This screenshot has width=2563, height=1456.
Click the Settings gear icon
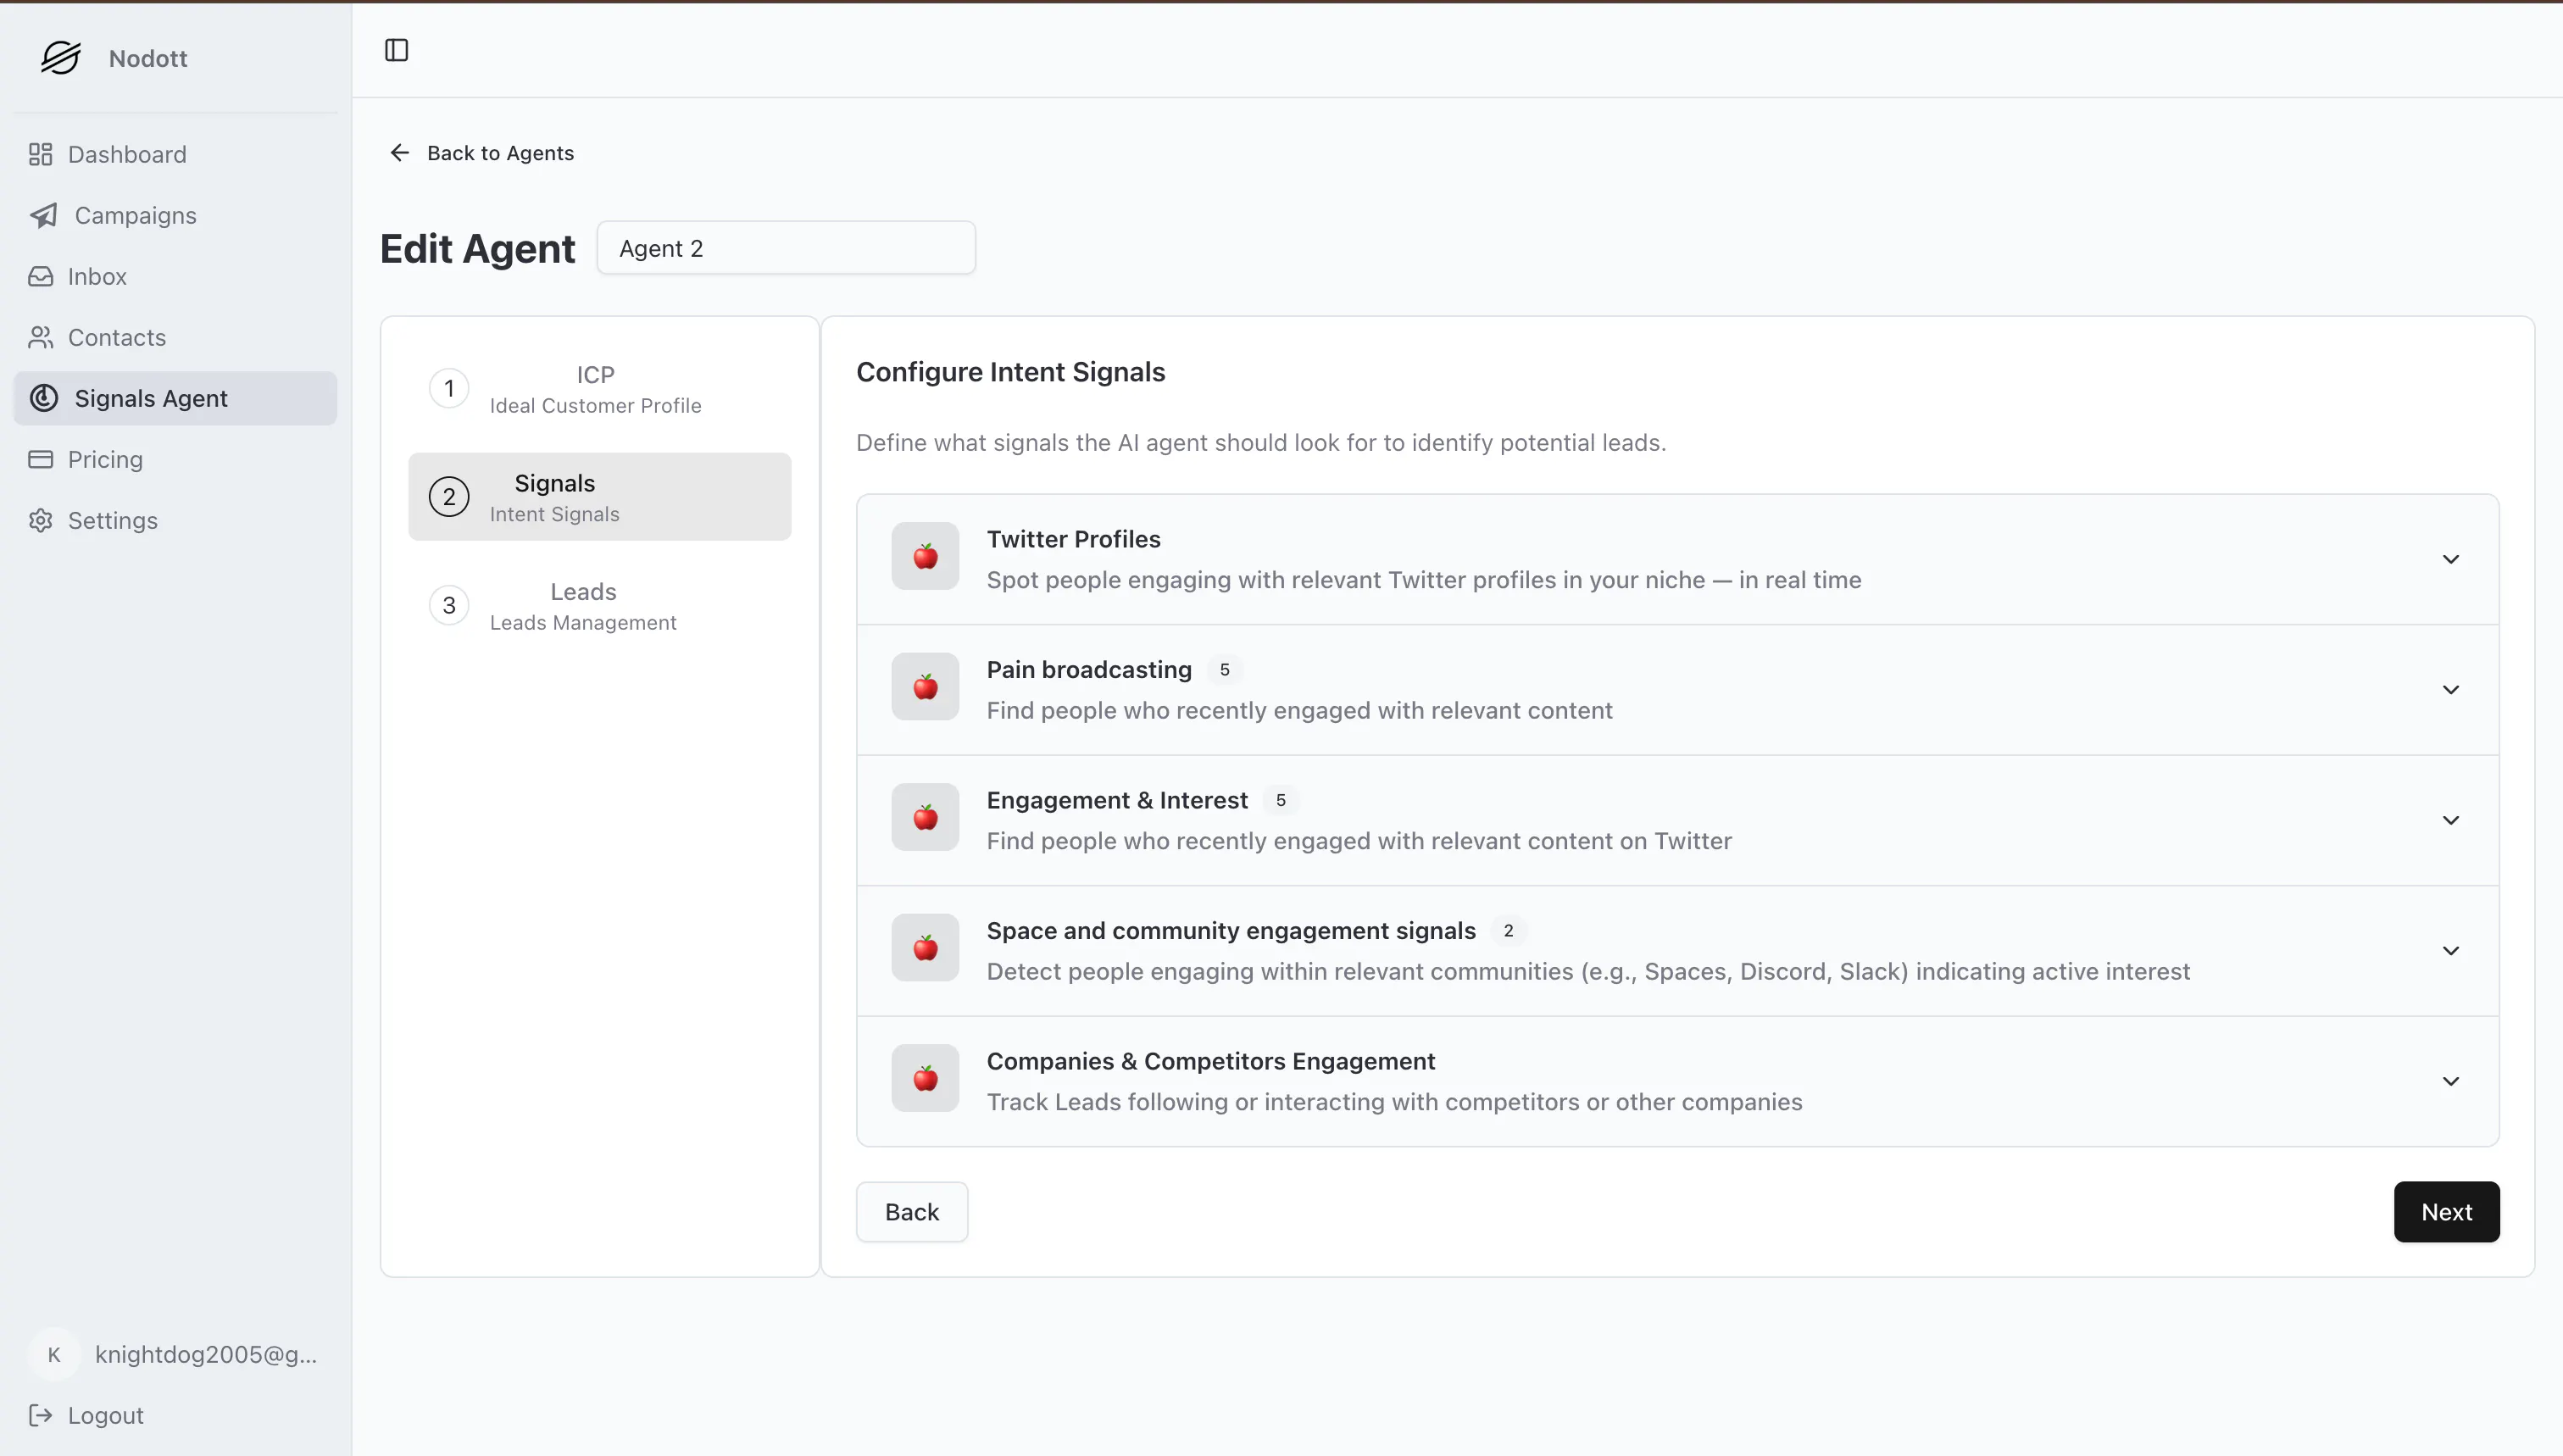pyautogui.click(x=40, y=520)
